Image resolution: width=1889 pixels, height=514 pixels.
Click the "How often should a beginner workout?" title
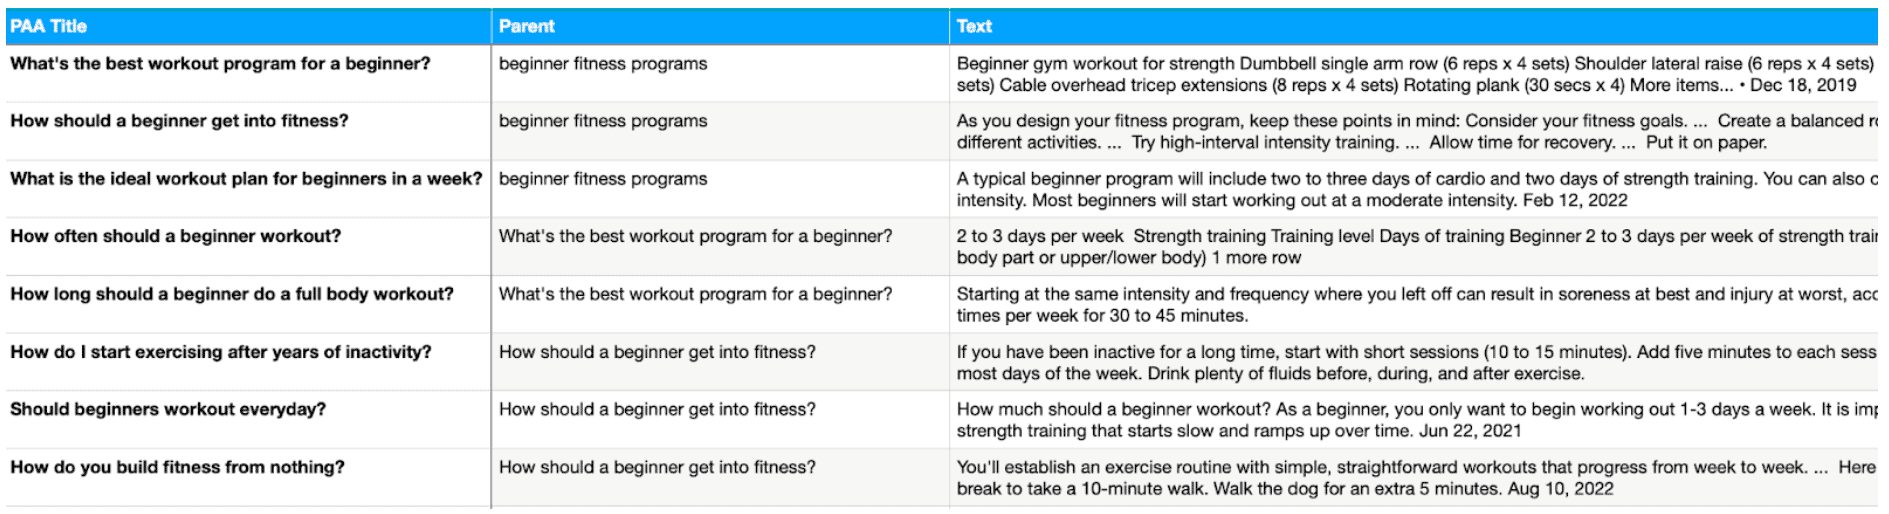click(176, 237)
